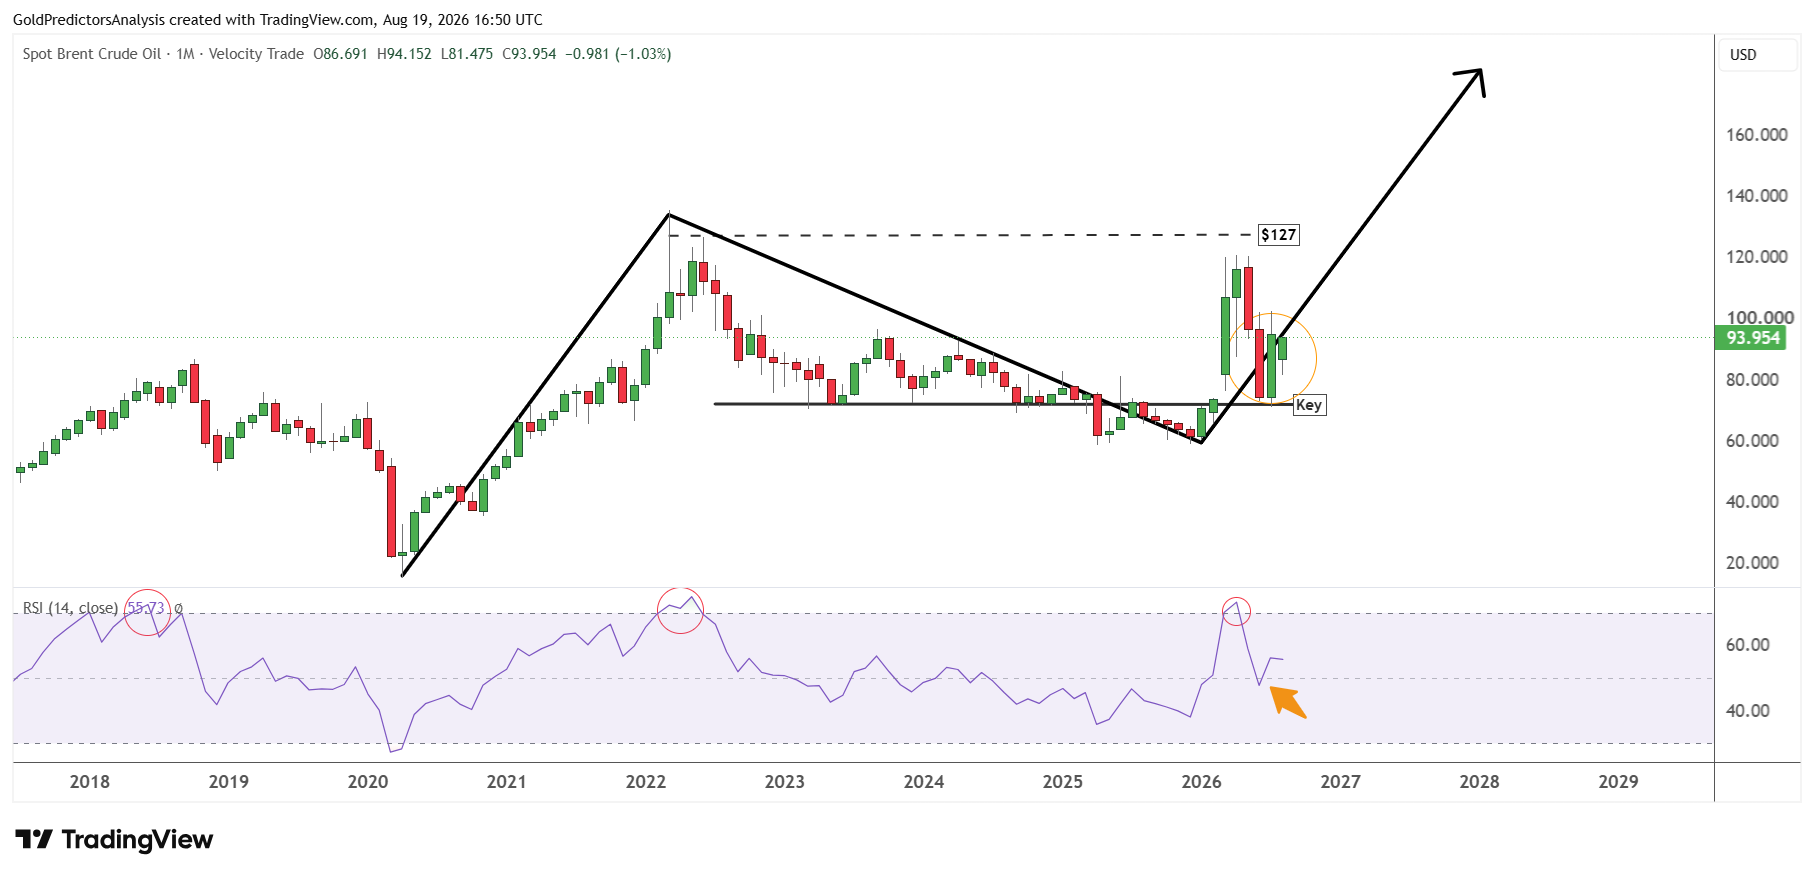Image resolution: width=1814 pixels, height=877 pixels.
Task: Click the 120.000 price axis label
Action: pyautogui.click(x=1757, y=257)
